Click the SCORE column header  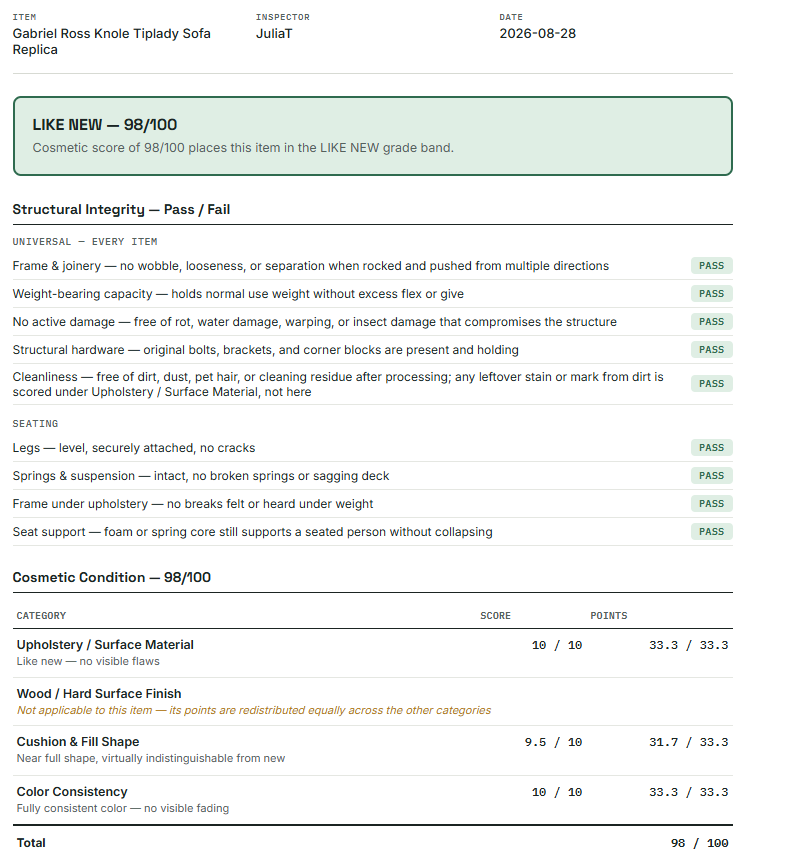(495, 616)
